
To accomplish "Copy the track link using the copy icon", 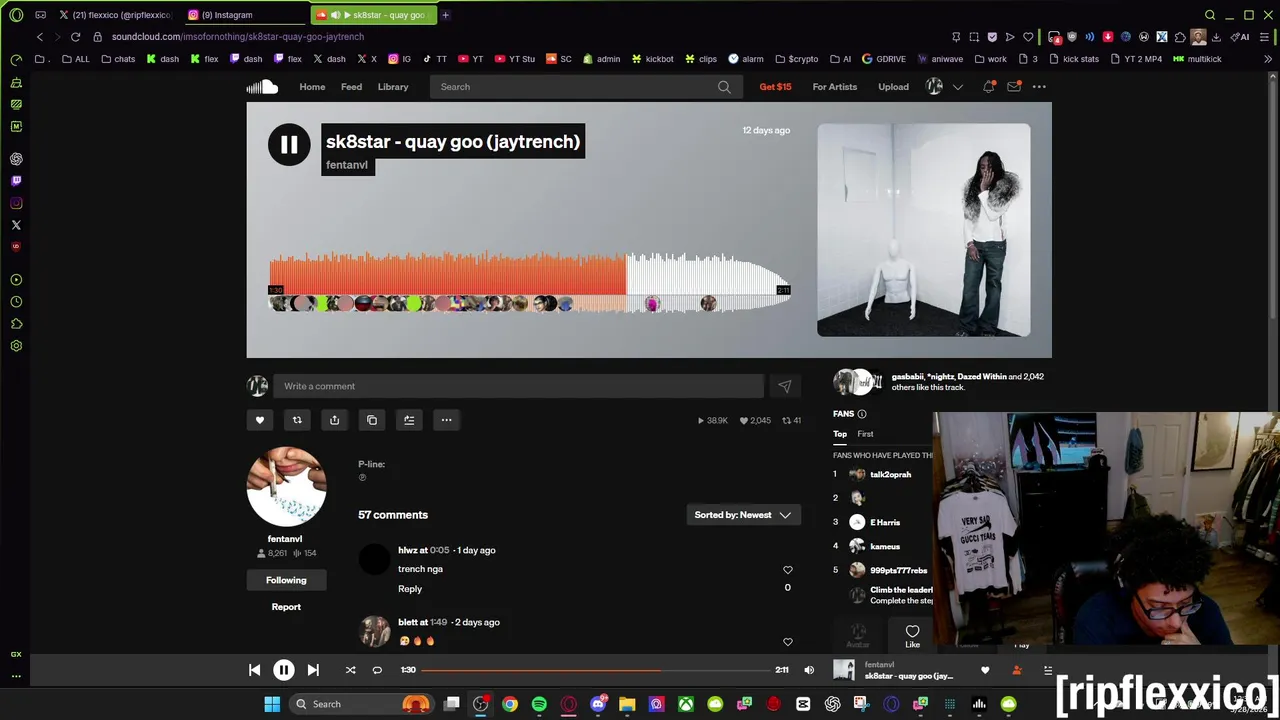I will 372,420.
